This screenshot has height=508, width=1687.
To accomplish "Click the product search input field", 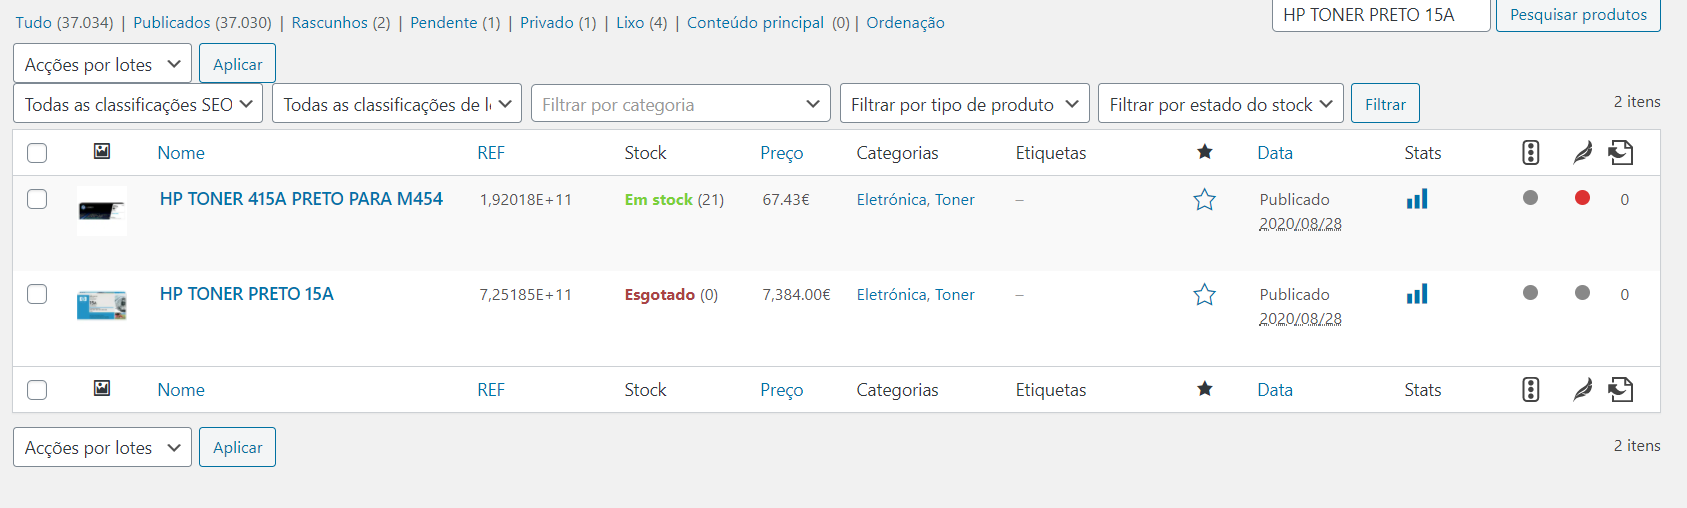I will pyautogui.click(x=1380, y=15).
